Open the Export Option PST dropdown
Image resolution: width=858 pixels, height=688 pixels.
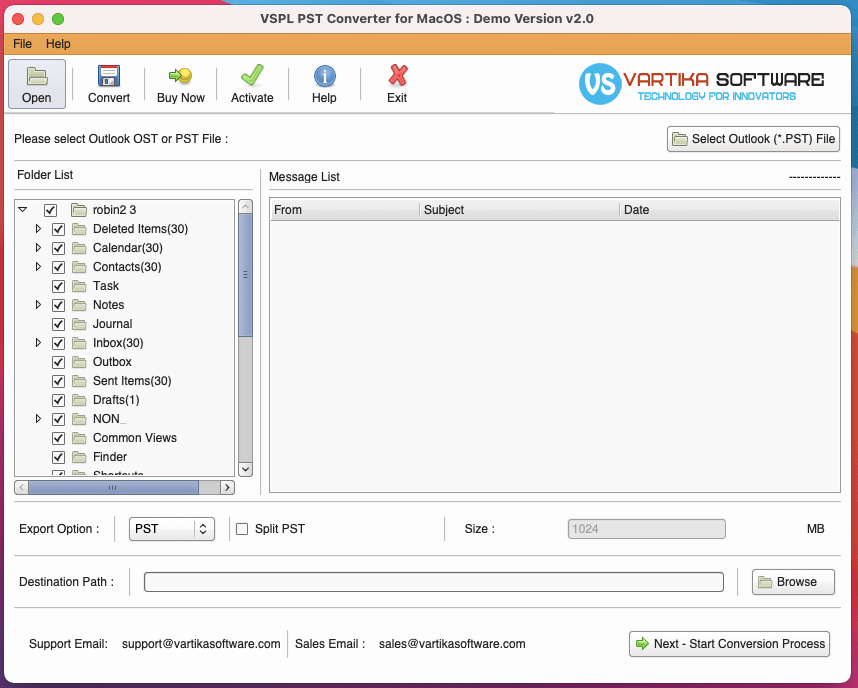pyautogui.click(x=171, y=529)
